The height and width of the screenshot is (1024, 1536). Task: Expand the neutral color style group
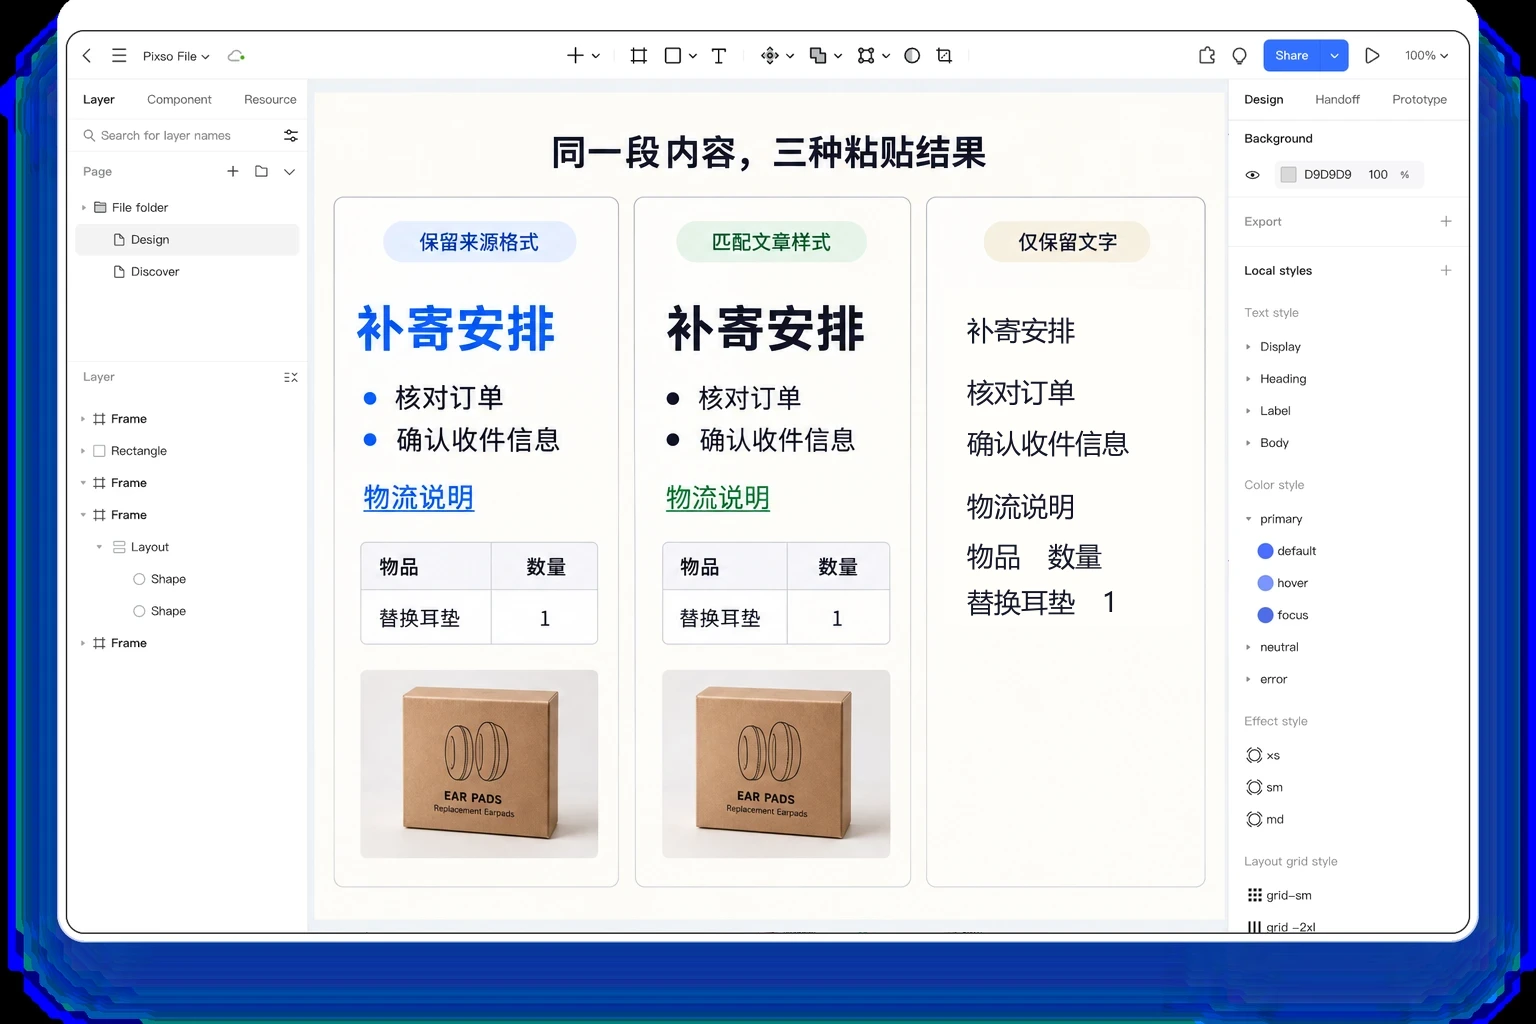pos(1248,647)
